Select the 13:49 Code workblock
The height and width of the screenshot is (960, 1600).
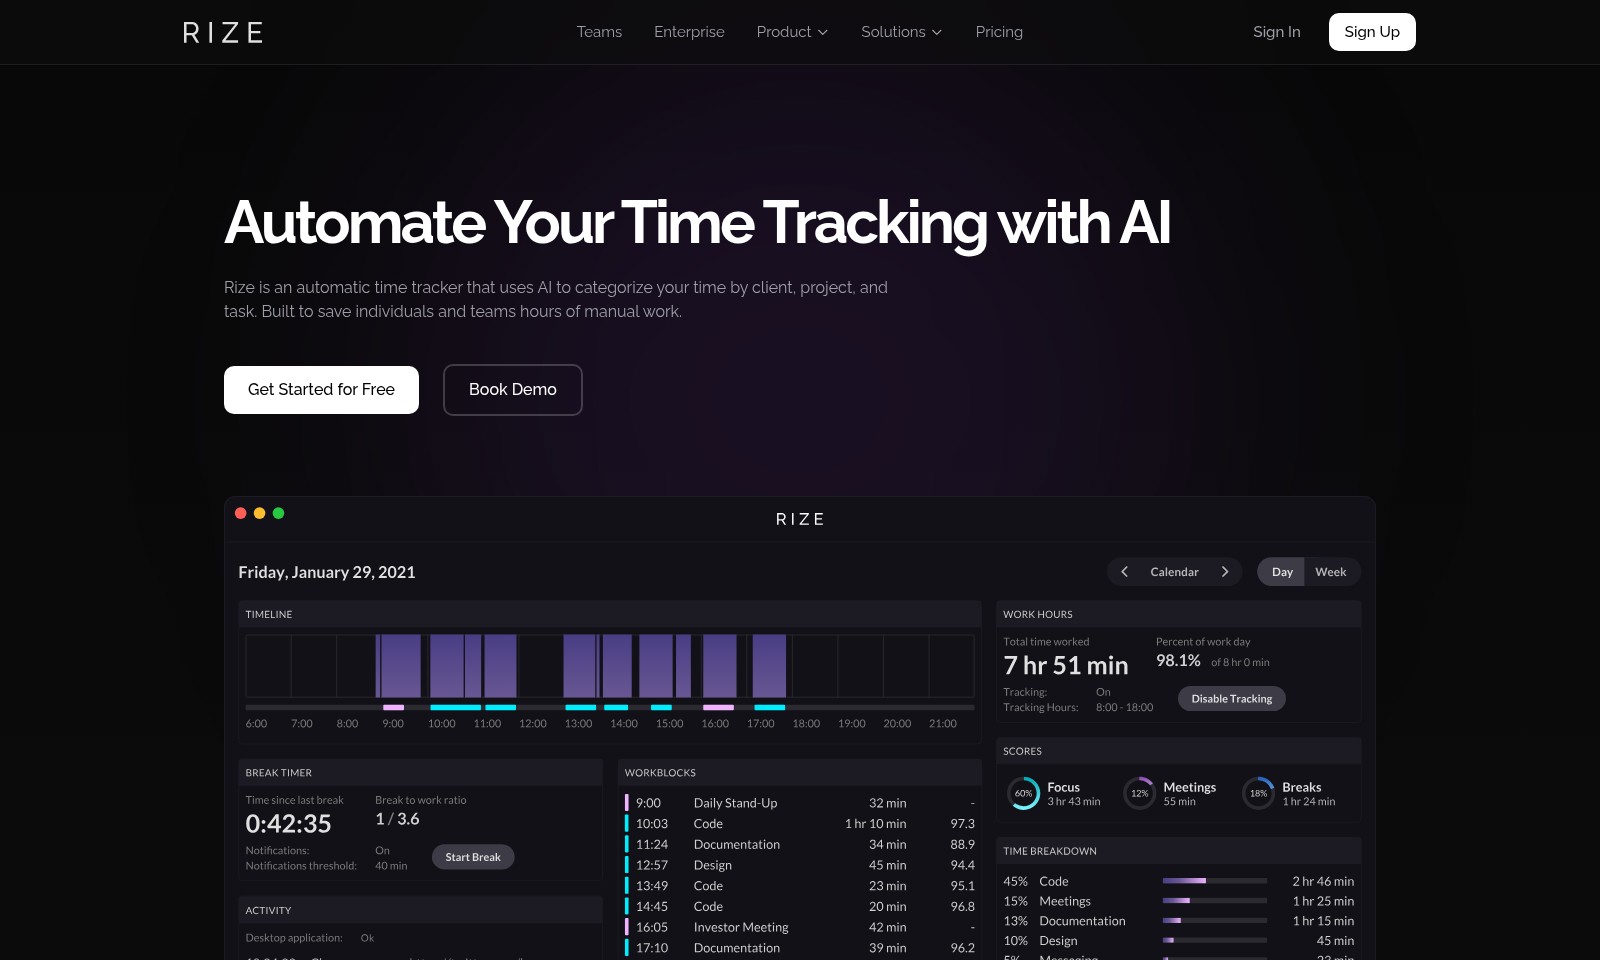click(x=800, y=886)
